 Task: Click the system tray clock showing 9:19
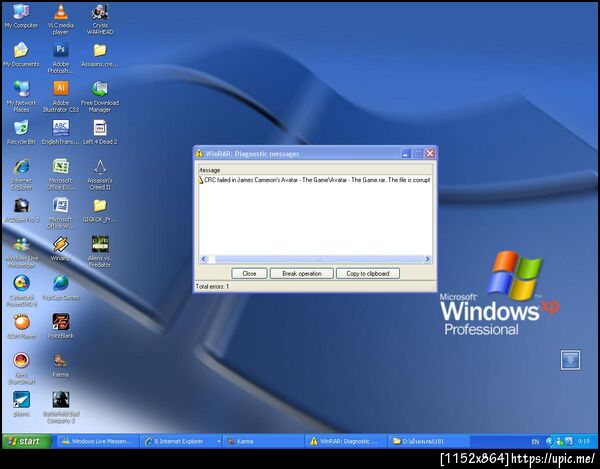click(x=584, y=441)
